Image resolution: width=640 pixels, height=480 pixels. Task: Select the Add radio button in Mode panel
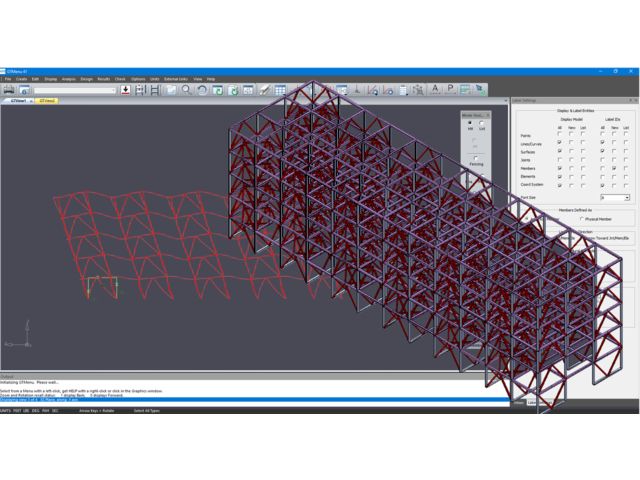click(x=470, y=123)
